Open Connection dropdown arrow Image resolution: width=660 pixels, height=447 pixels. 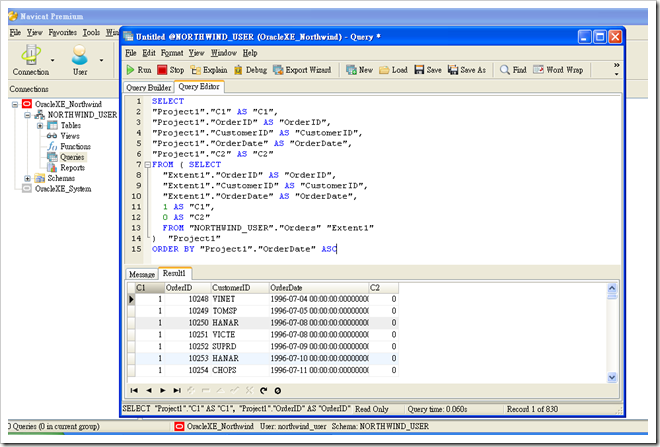(x=53, y=61)
